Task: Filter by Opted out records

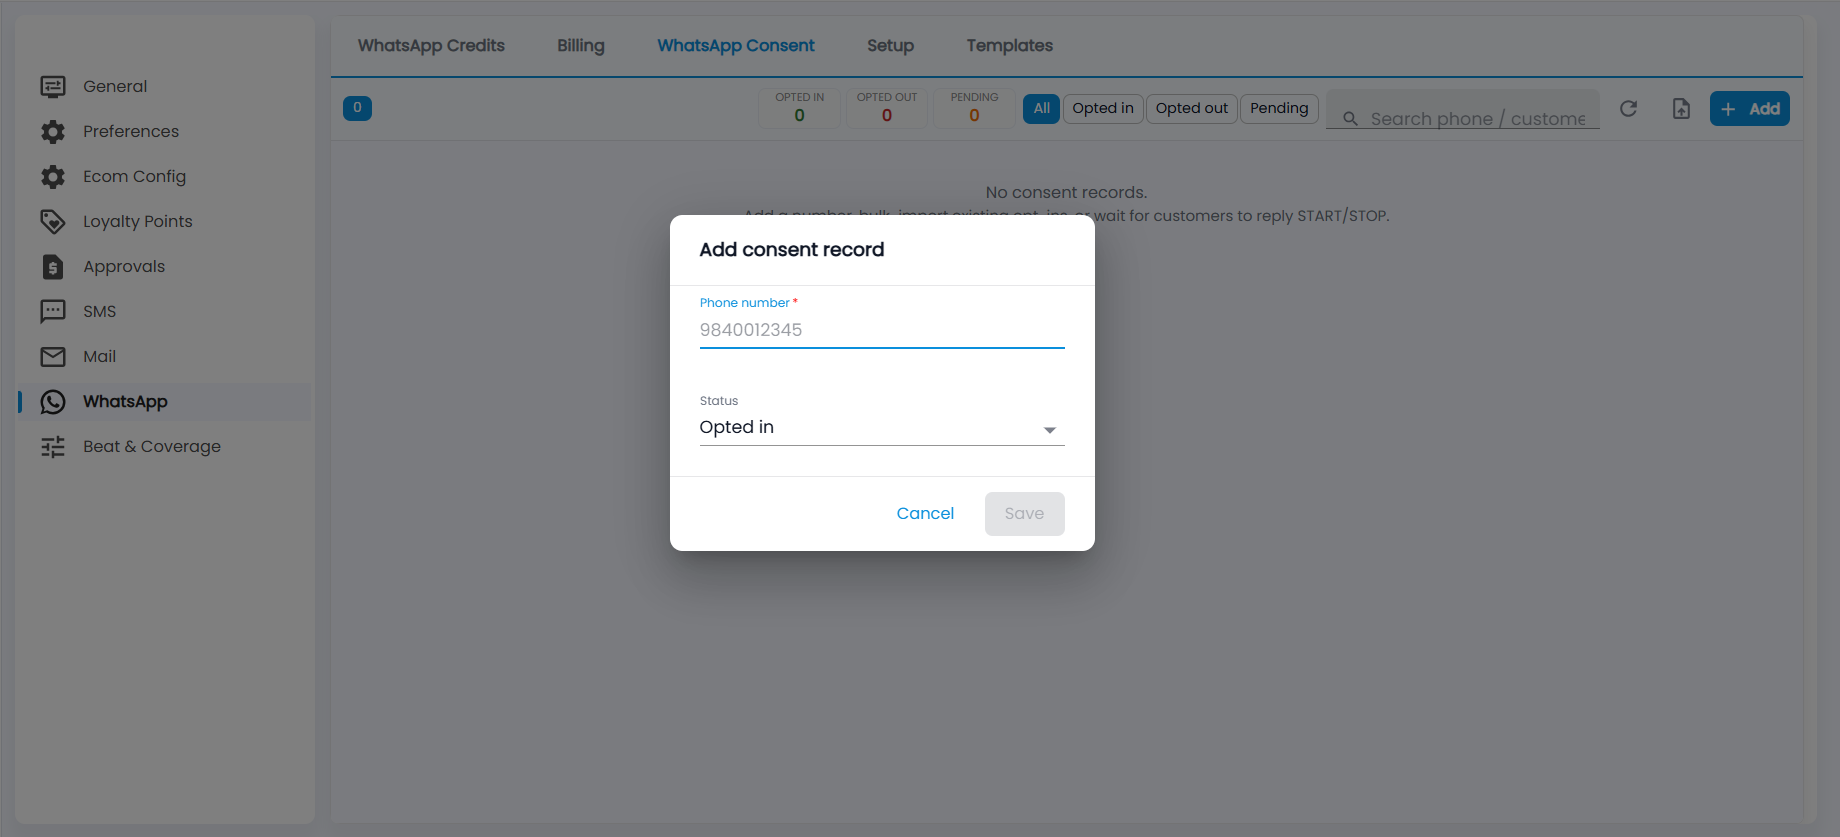Action: [x=1192, y=108]
